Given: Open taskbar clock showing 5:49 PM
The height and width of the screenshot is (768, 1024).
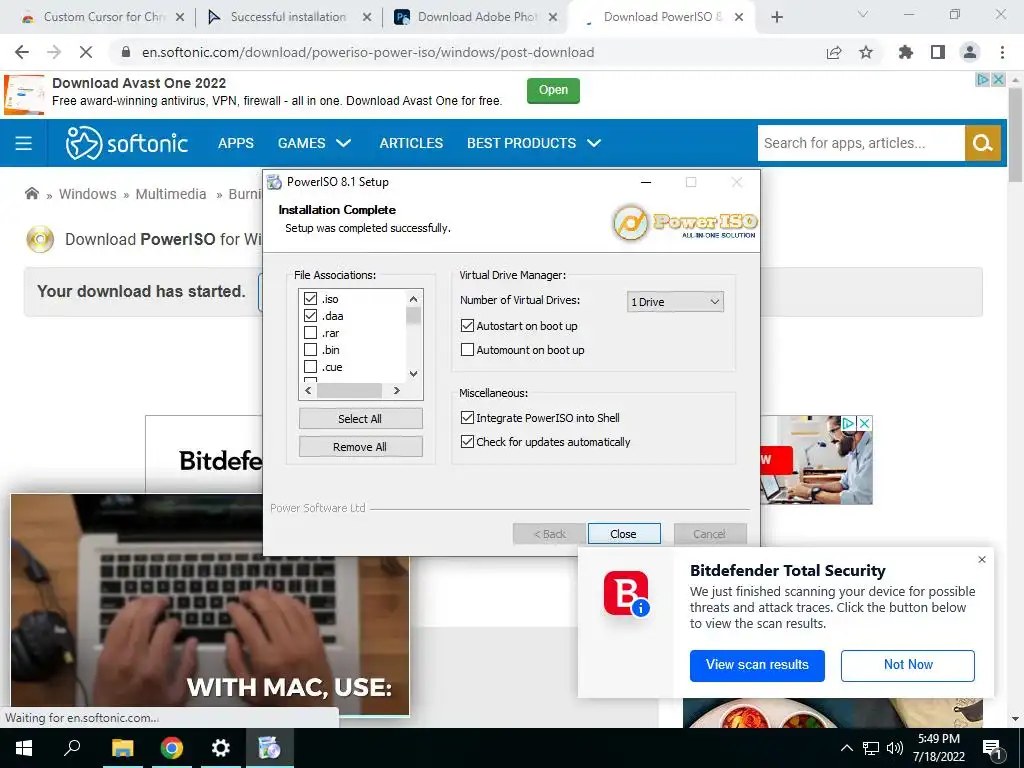Looking at the screenshot, I should pyautogui.click(x=938, y=748).
